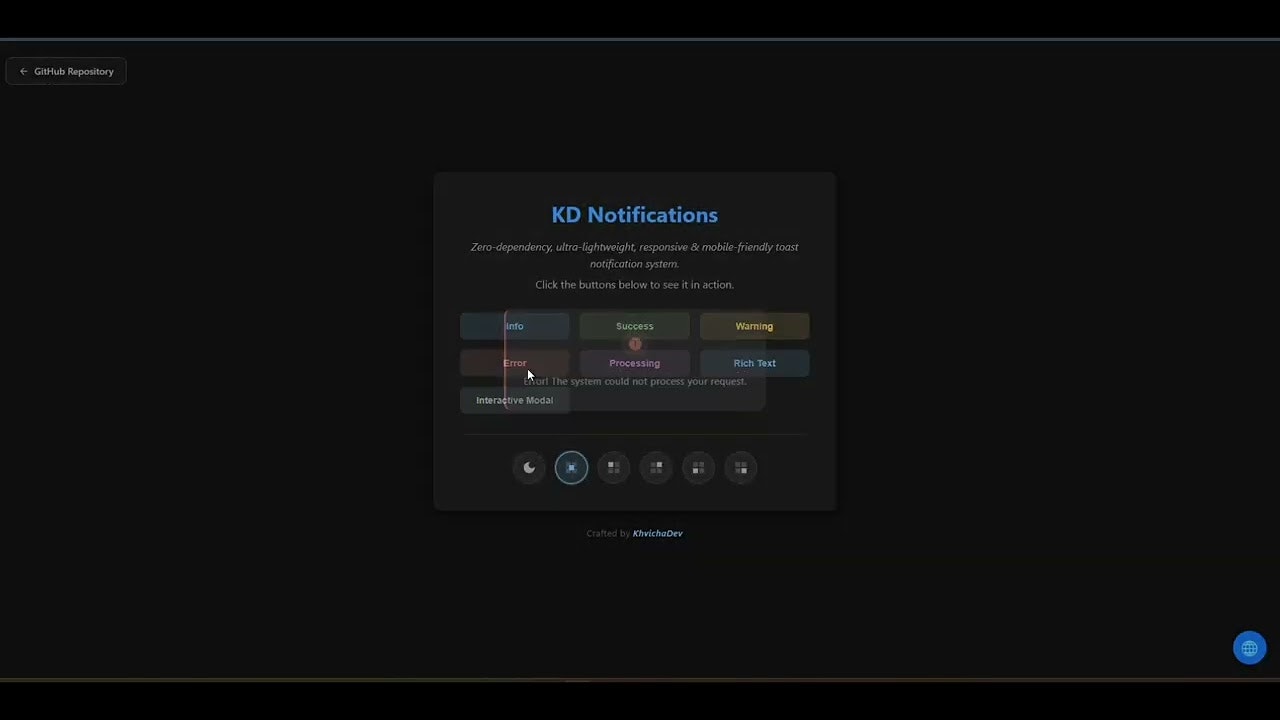The image size is (1280, 720).
Task: Click the spinning processing indicator icon
Action: pos(634,344)
